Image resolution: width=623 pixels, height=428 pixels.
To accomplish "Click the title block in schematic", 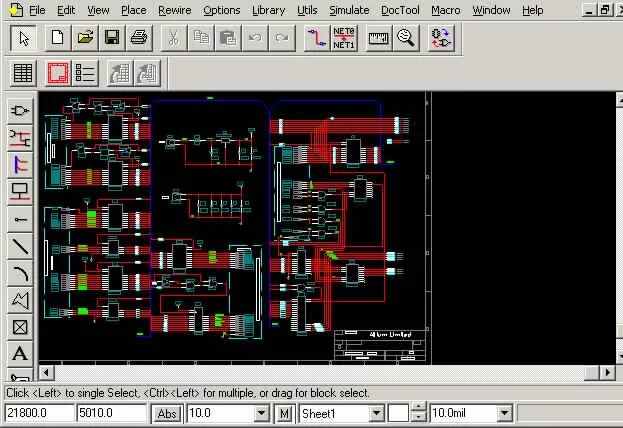I will pos(380,345).
